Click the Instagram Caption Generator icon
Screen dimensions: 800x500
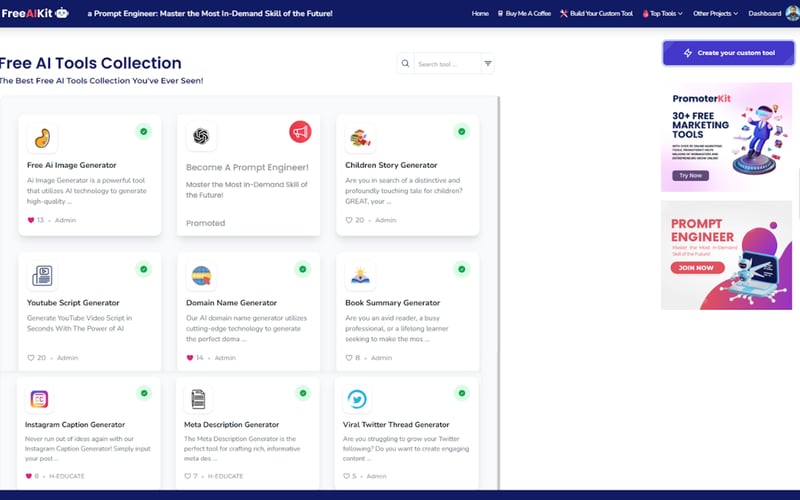[x=39, y=399]
